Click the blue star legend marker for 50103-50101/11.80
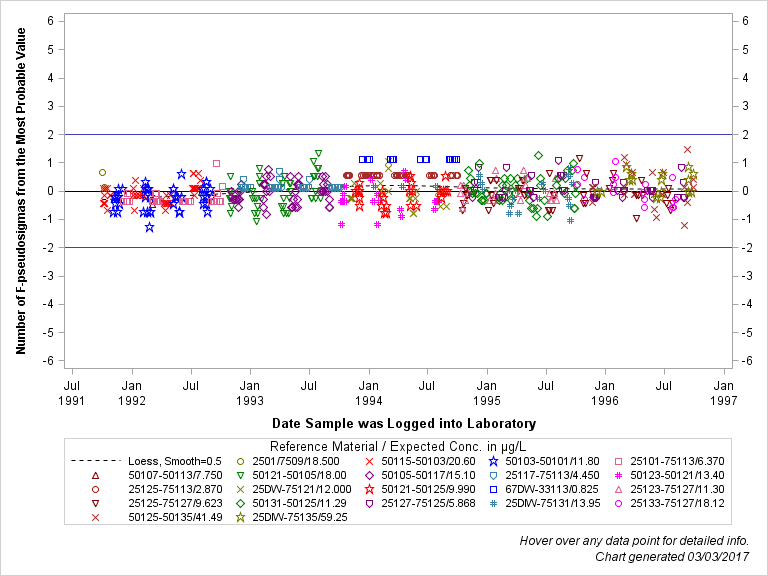The image size is (768, 576). click(x=494, y=461)
